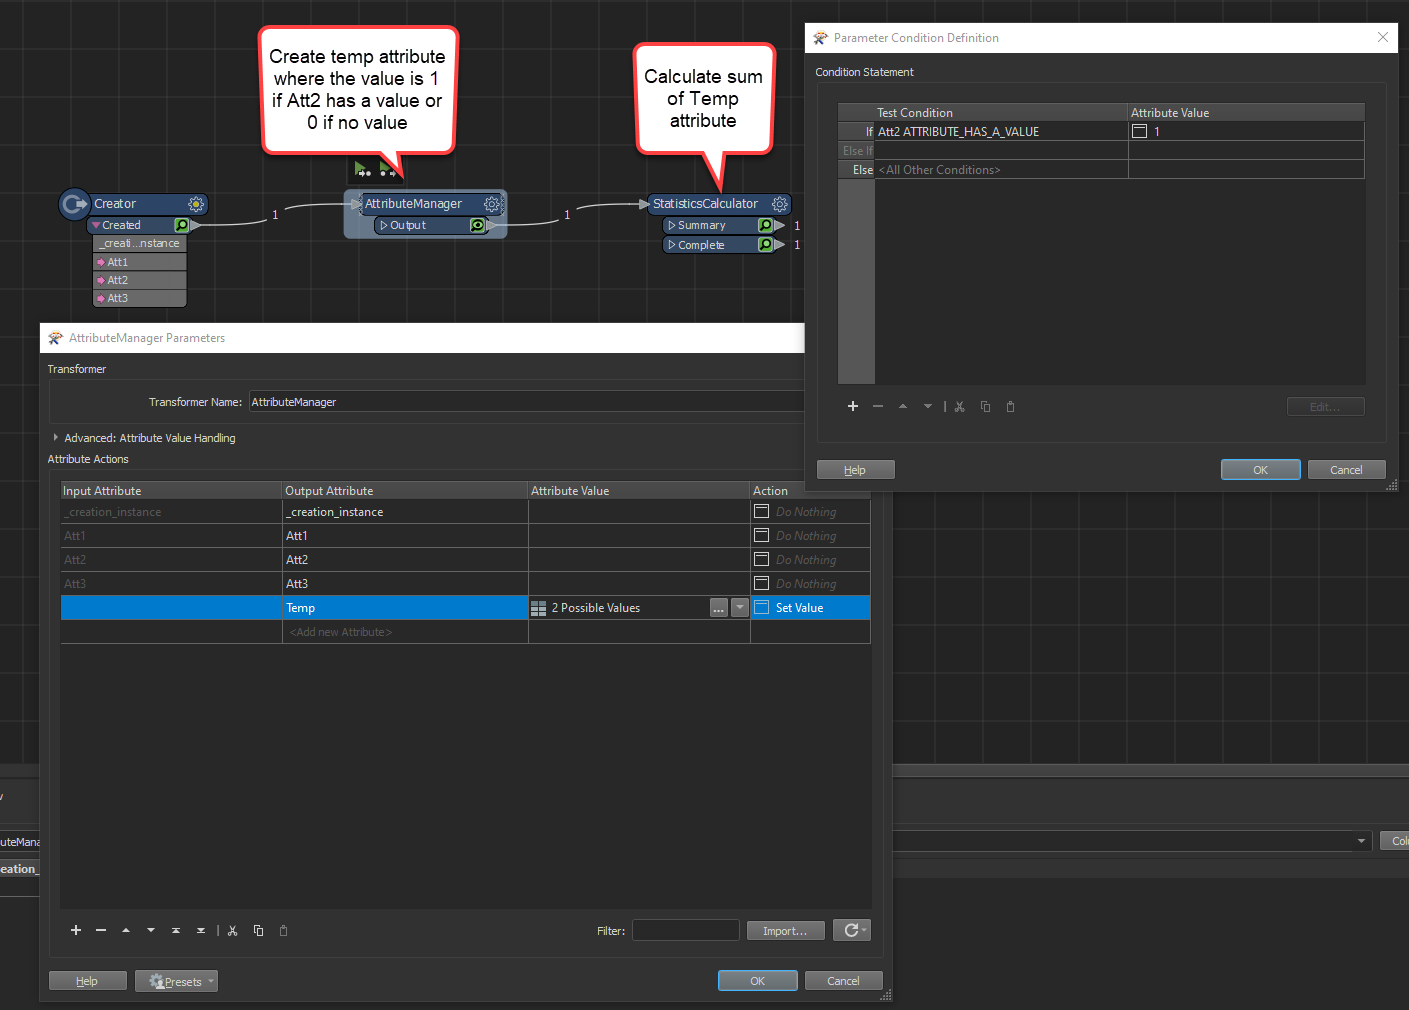Image resolution: width=1409 pixels, height=1010 pixels.
Task: Click the Transformer Name input field
Action: coord(527,402)
